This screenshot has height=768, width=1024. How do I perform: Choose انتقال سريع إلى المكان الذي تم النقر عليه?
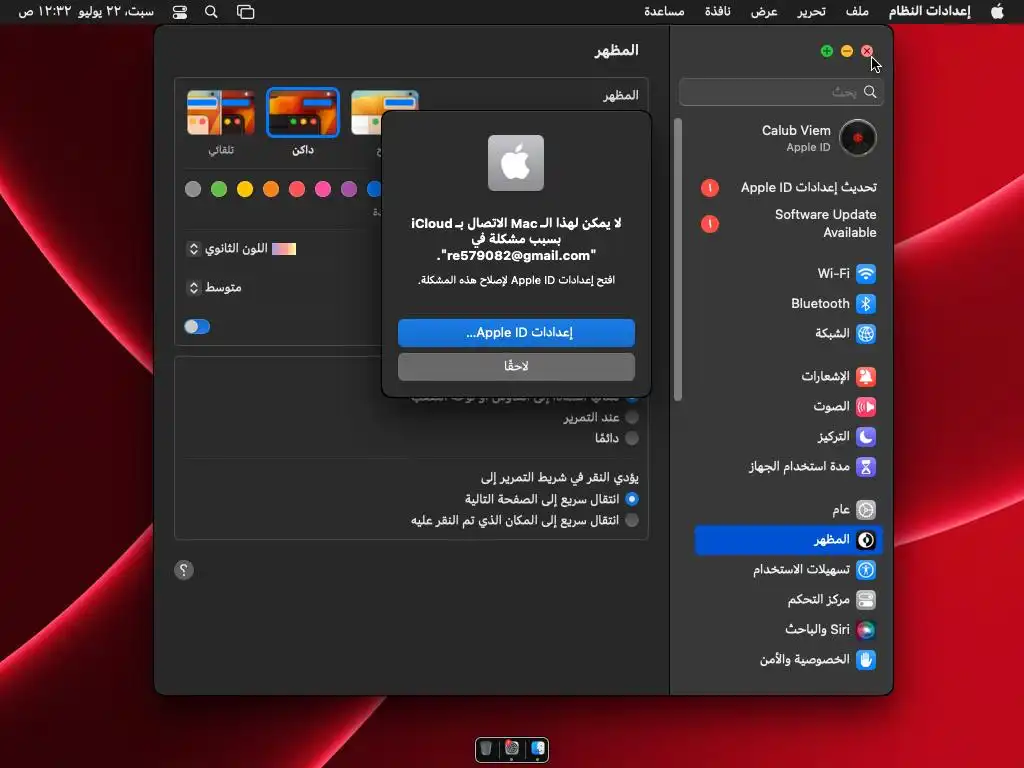click(x=632, y=520)
